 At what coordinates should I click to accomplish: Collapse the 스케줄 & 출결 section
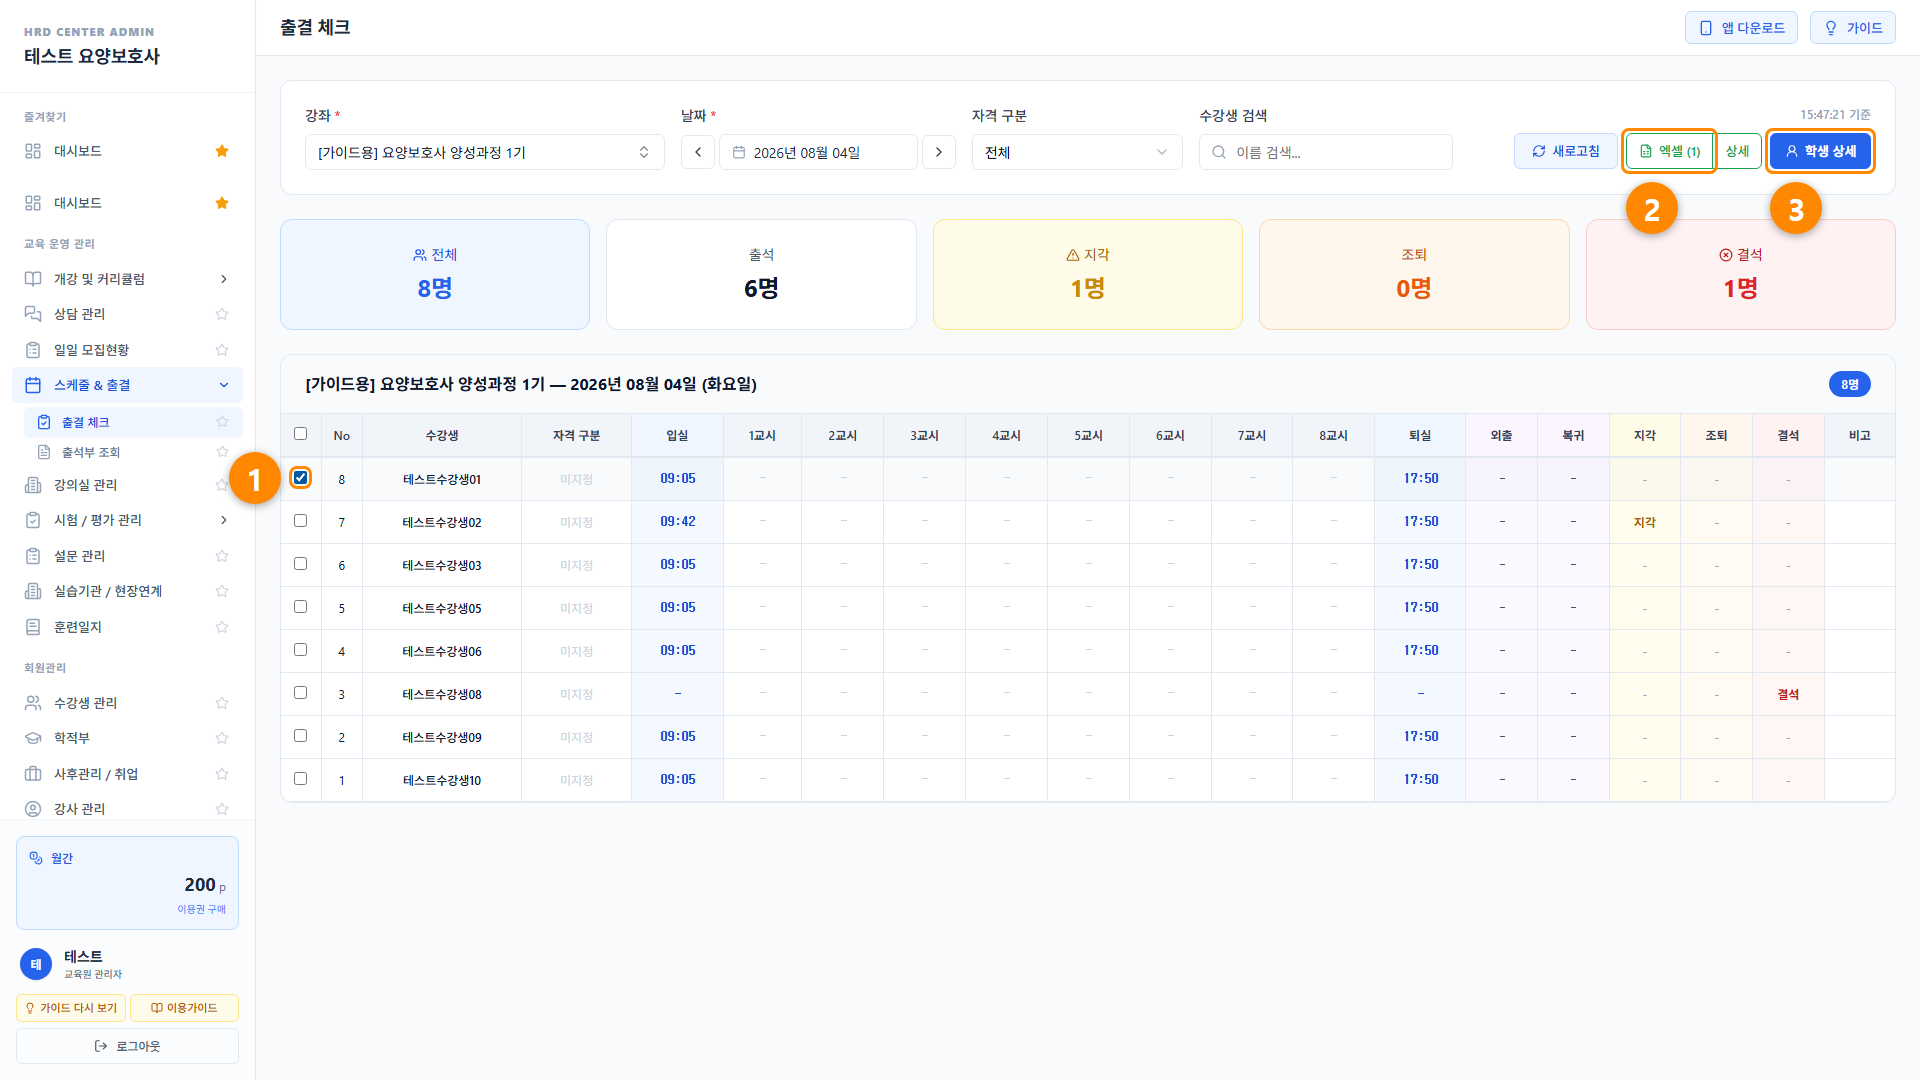point(128,385)
